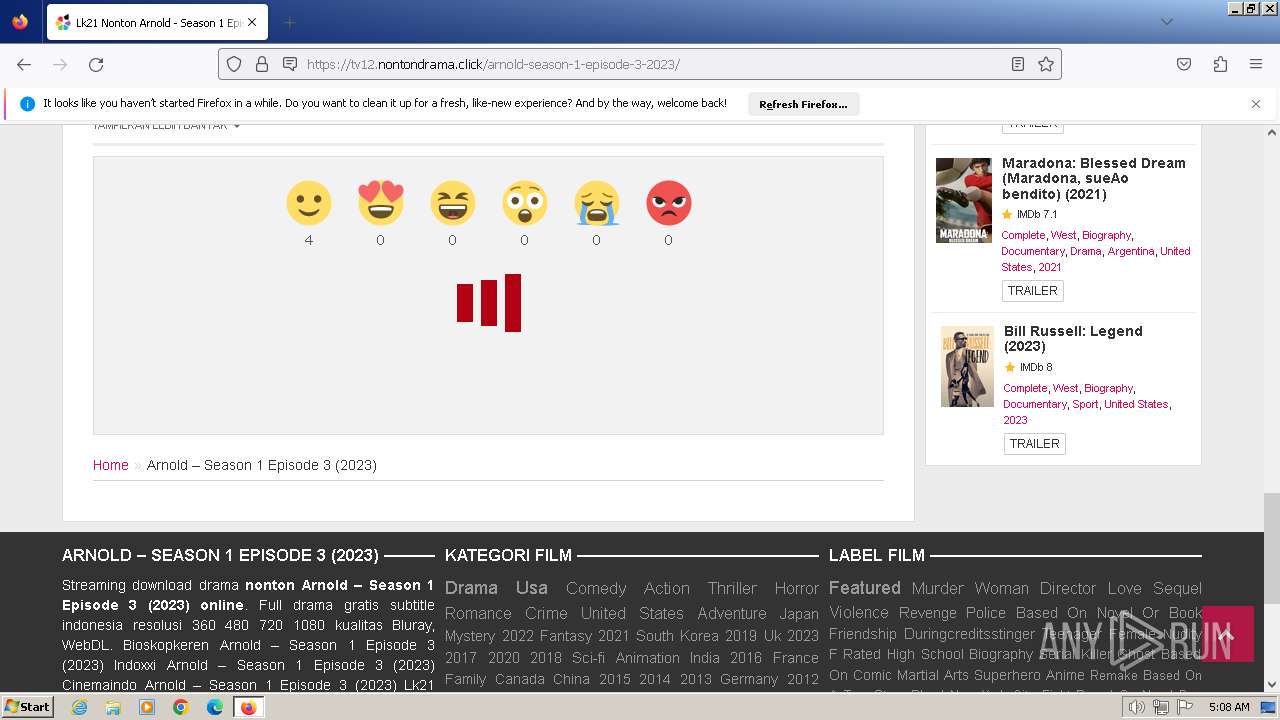Click the laughing reaction emoji

tap(452, 203)
